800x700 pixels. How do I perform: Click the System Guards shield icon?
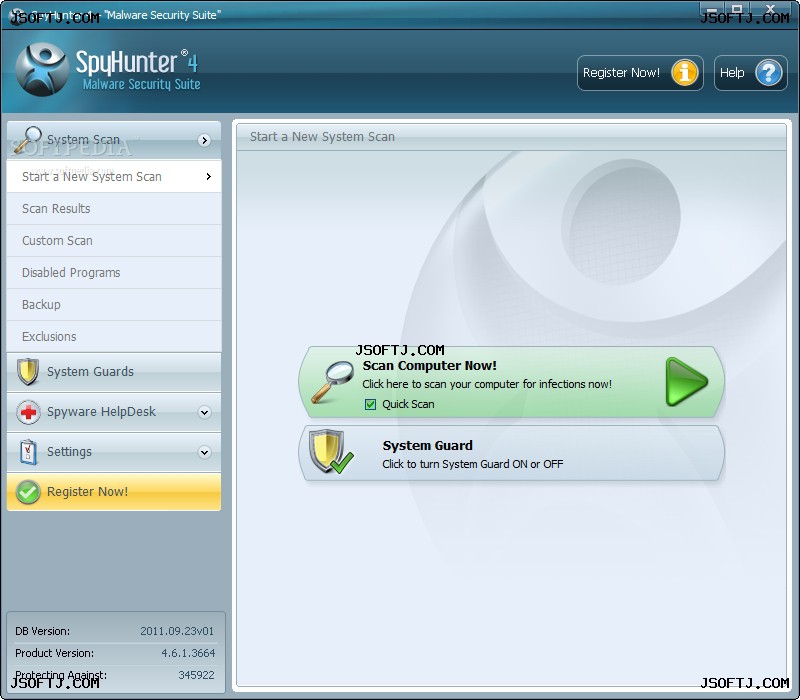point(28,371)
